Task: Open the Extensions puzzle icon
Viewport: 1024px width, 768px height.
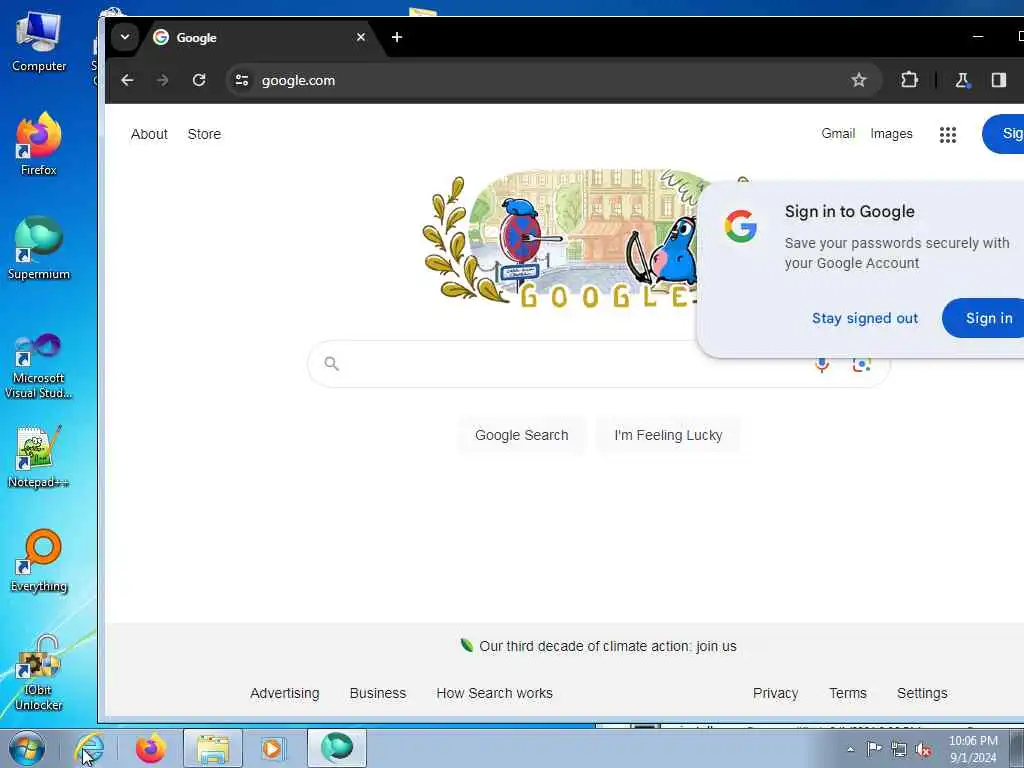Action: (909, 80)
